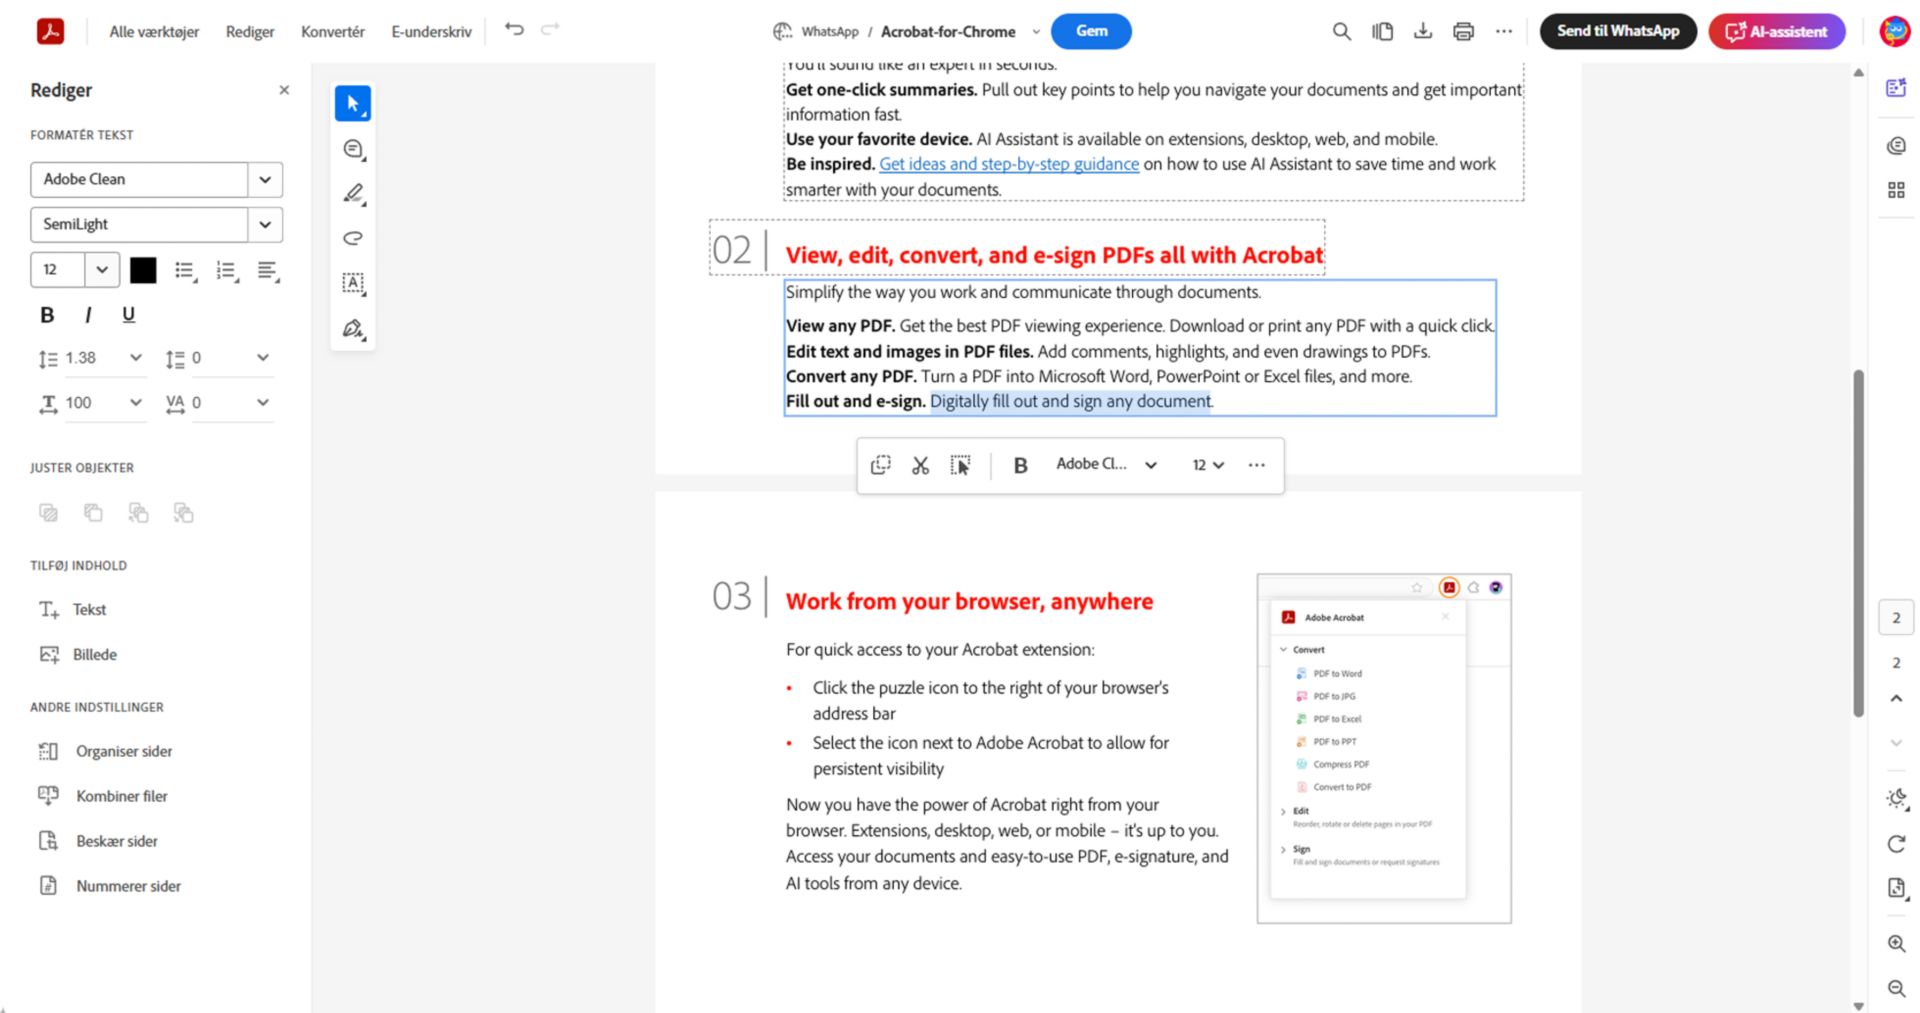Expand character spacing VA dropdown
Screen dimensions: 1920x1013
(263, 403)
